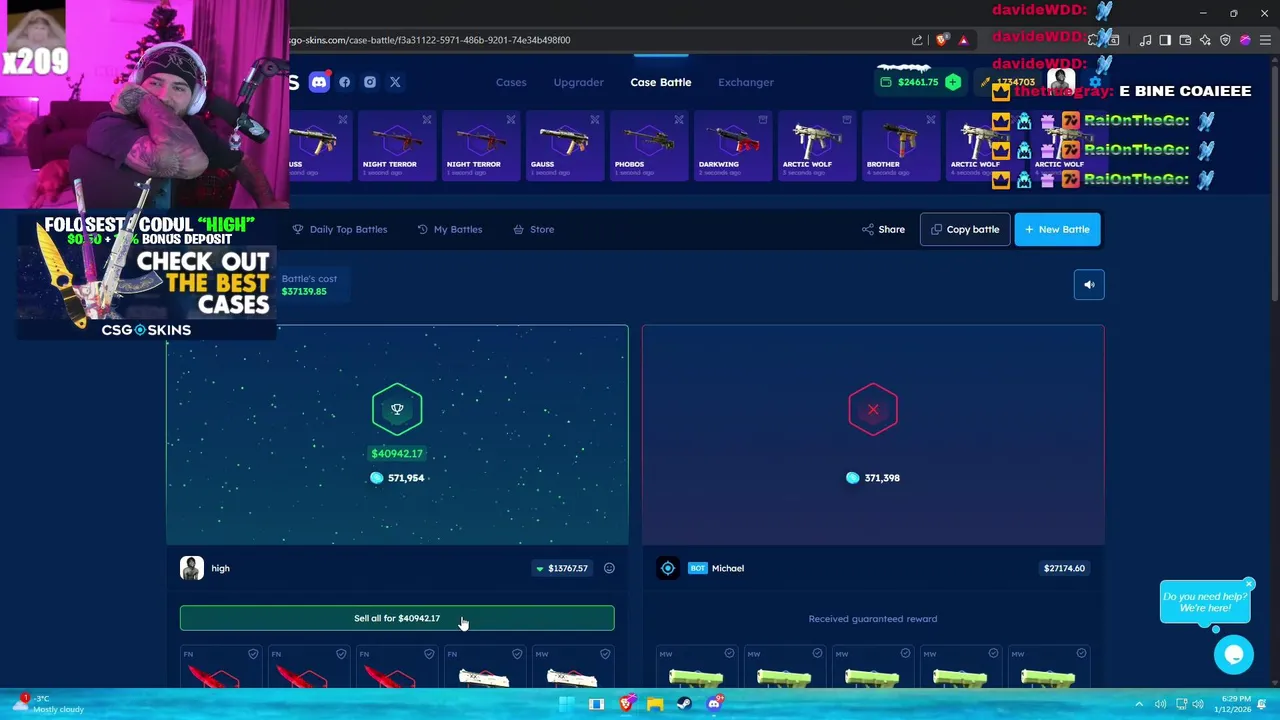
Task: Open Steam from the taskbar
Action: 684,704
